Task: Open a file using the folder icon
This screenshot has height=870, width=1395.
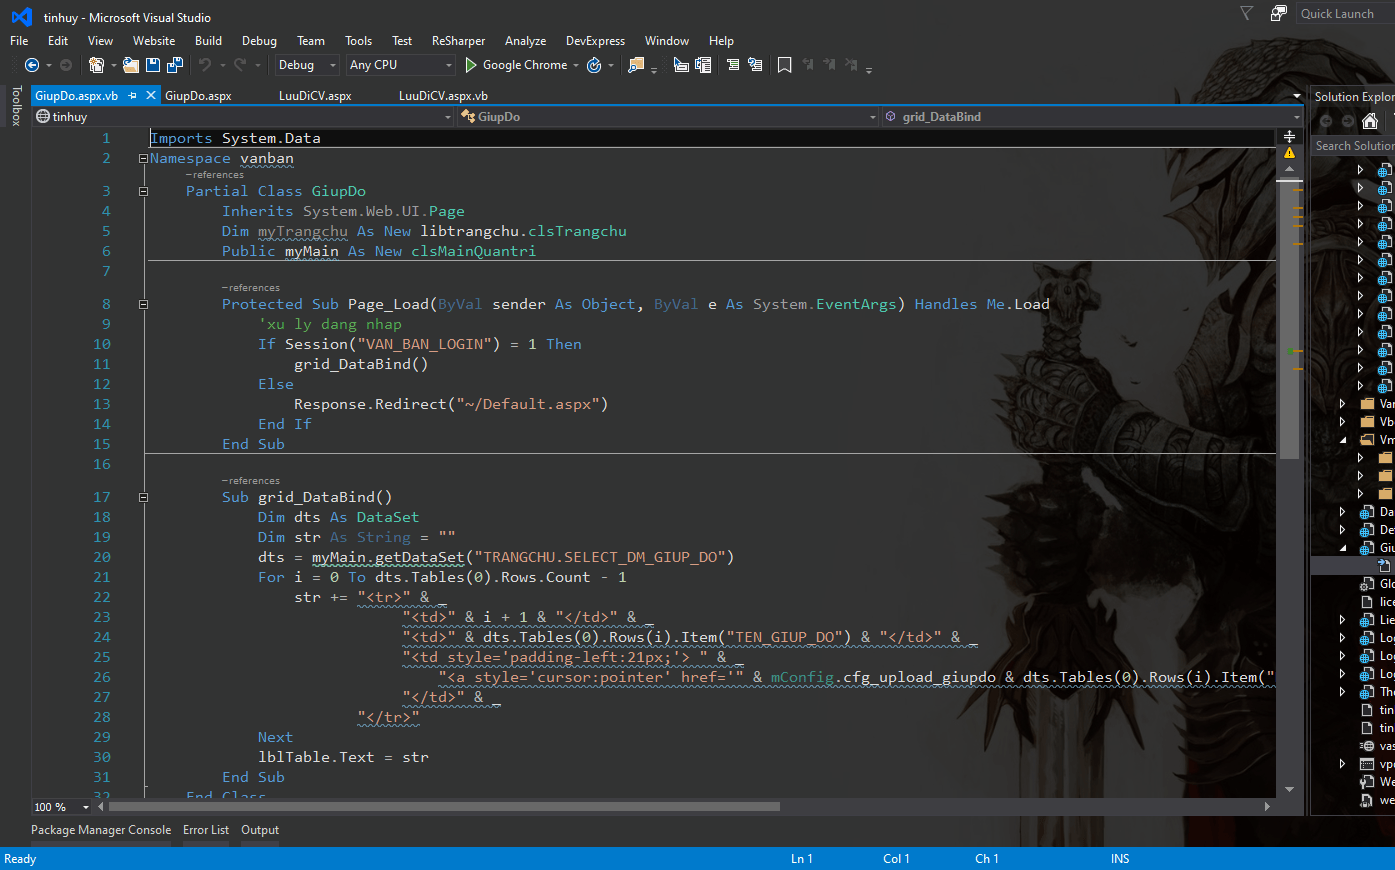Action: pyautogui.click(x=131, y=65)
